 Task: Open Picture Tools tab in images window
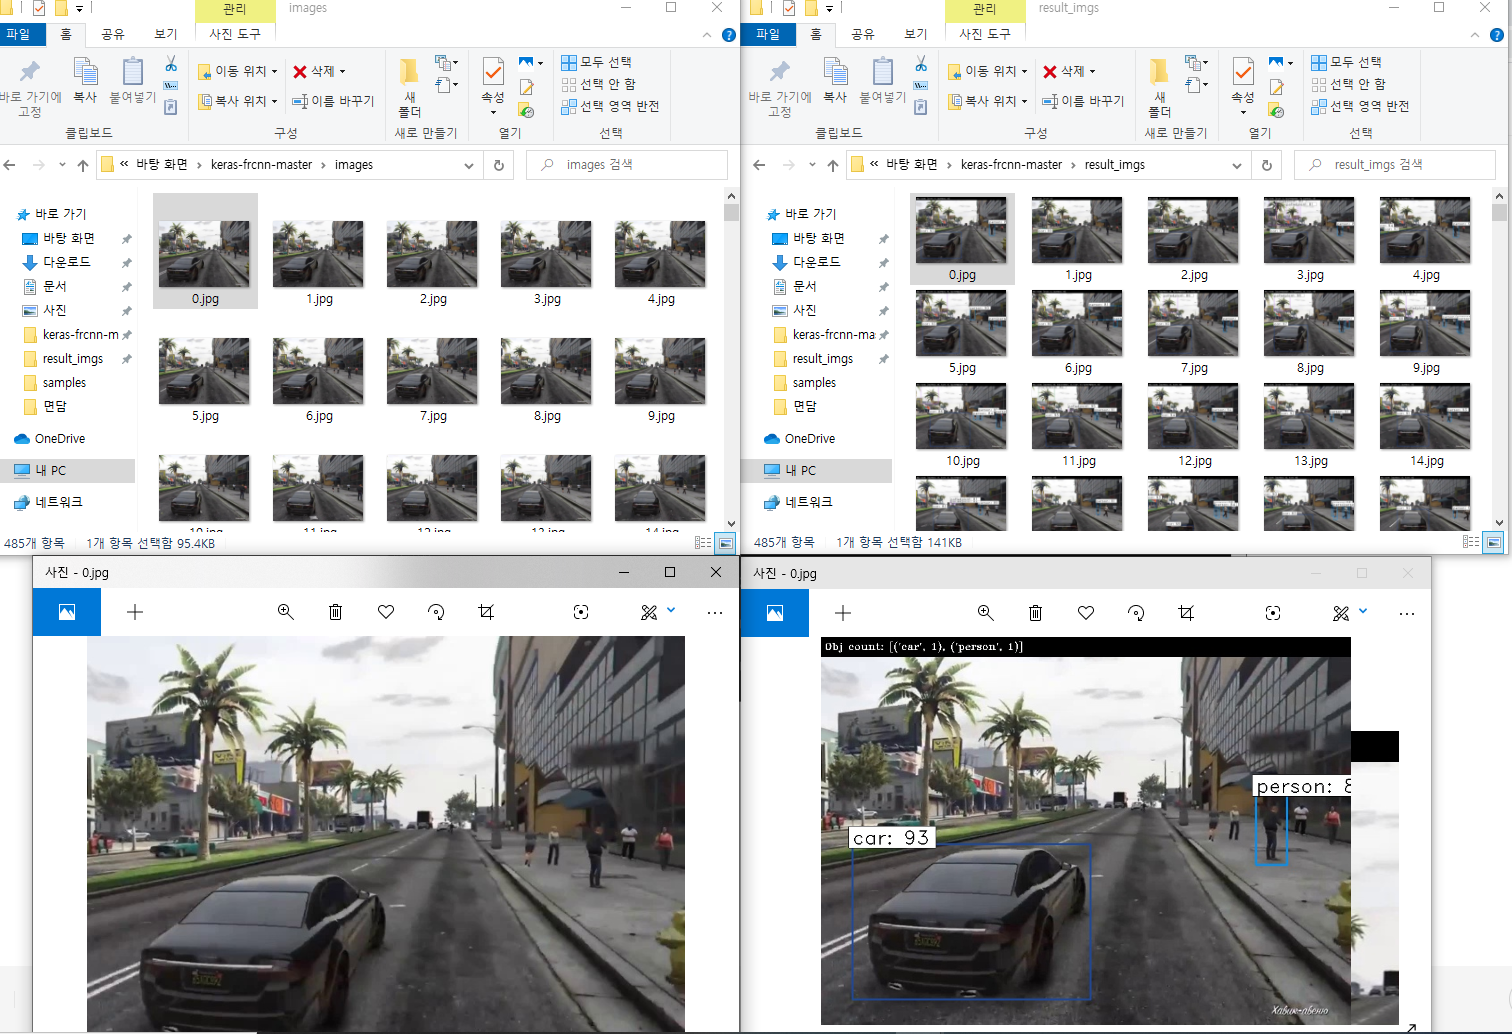[x=235, y=34]
